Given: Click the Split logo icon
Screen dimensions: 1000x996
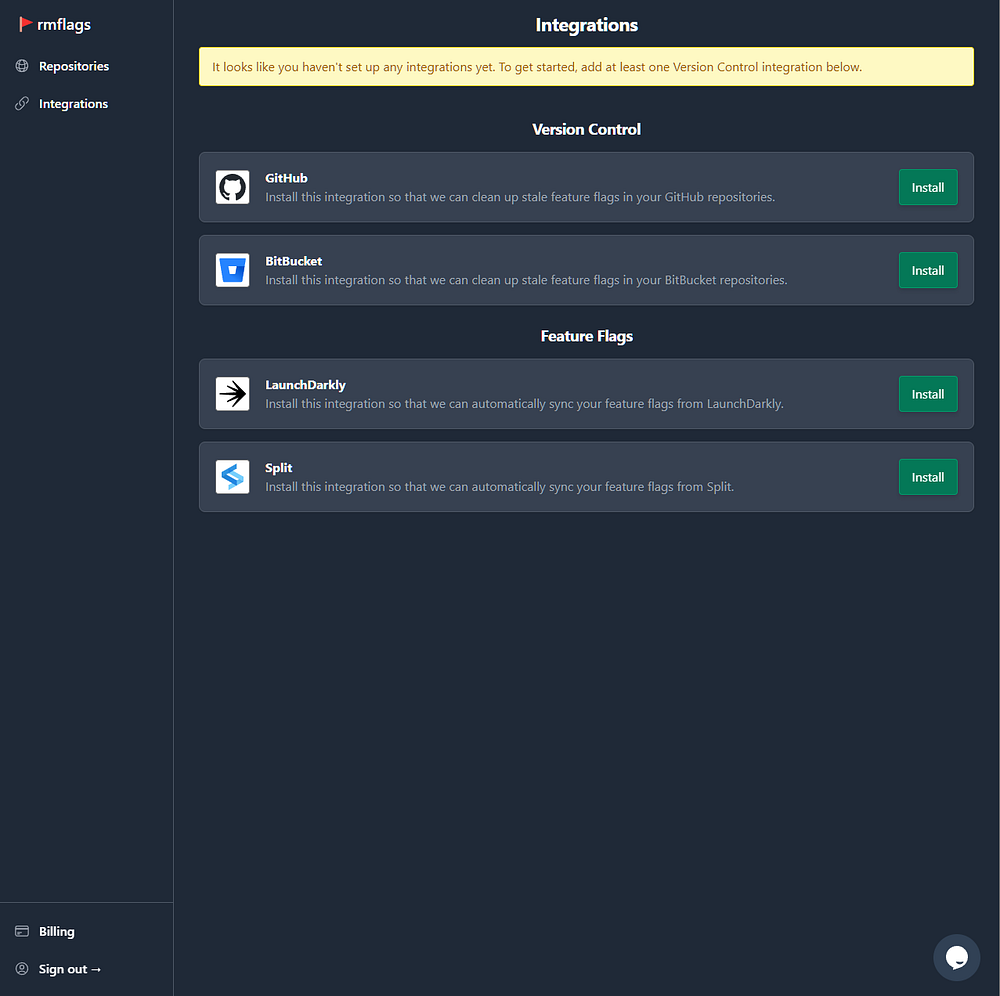Looking at the screenshot, I should (x=233, y=477).
